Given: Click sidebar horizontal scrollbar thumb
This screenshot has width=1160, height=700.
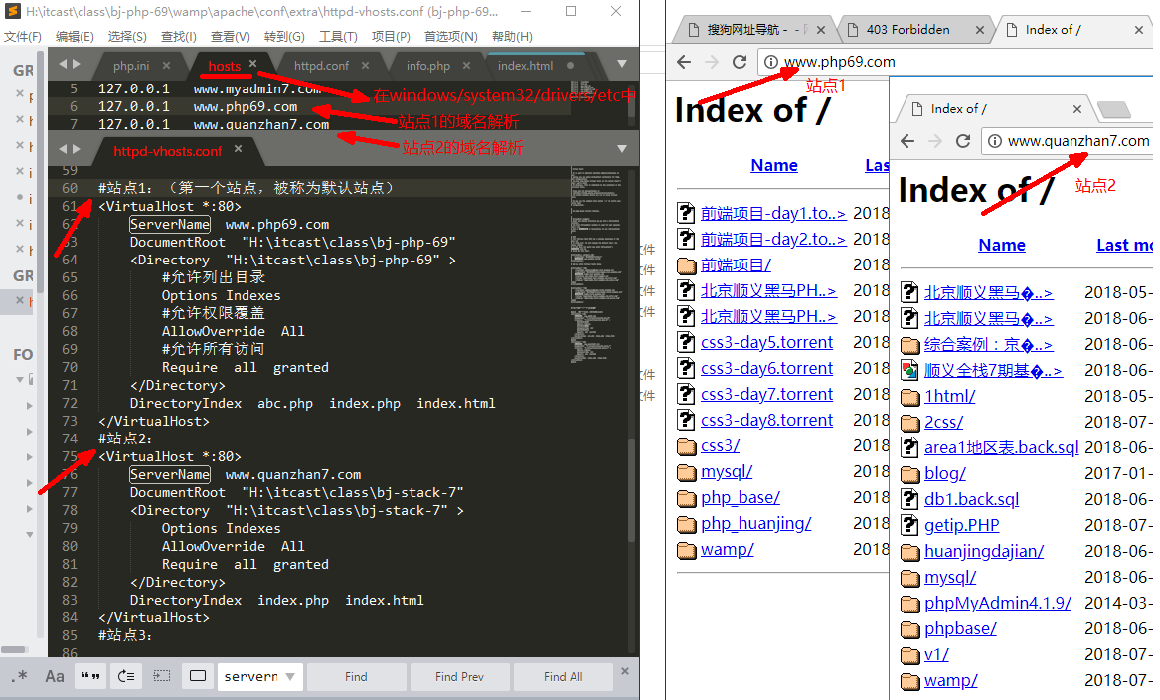Looking at the screenshot, I should 13,650.
